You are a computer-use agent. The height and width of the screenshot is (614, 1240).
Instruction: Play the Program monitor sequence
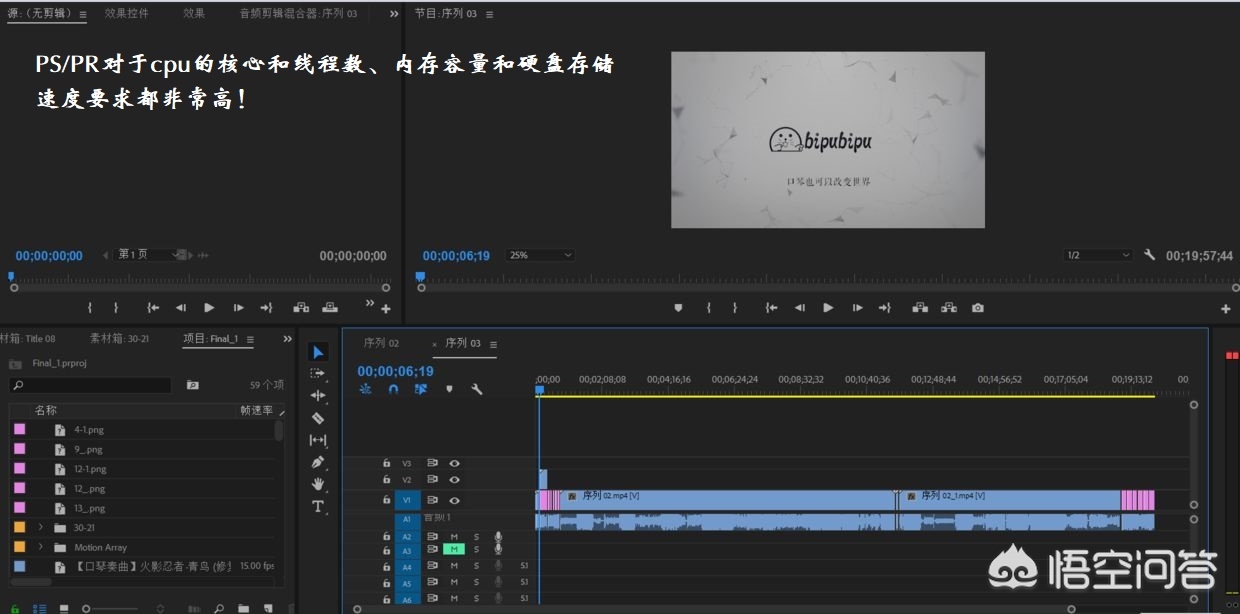tap(828, 308)
